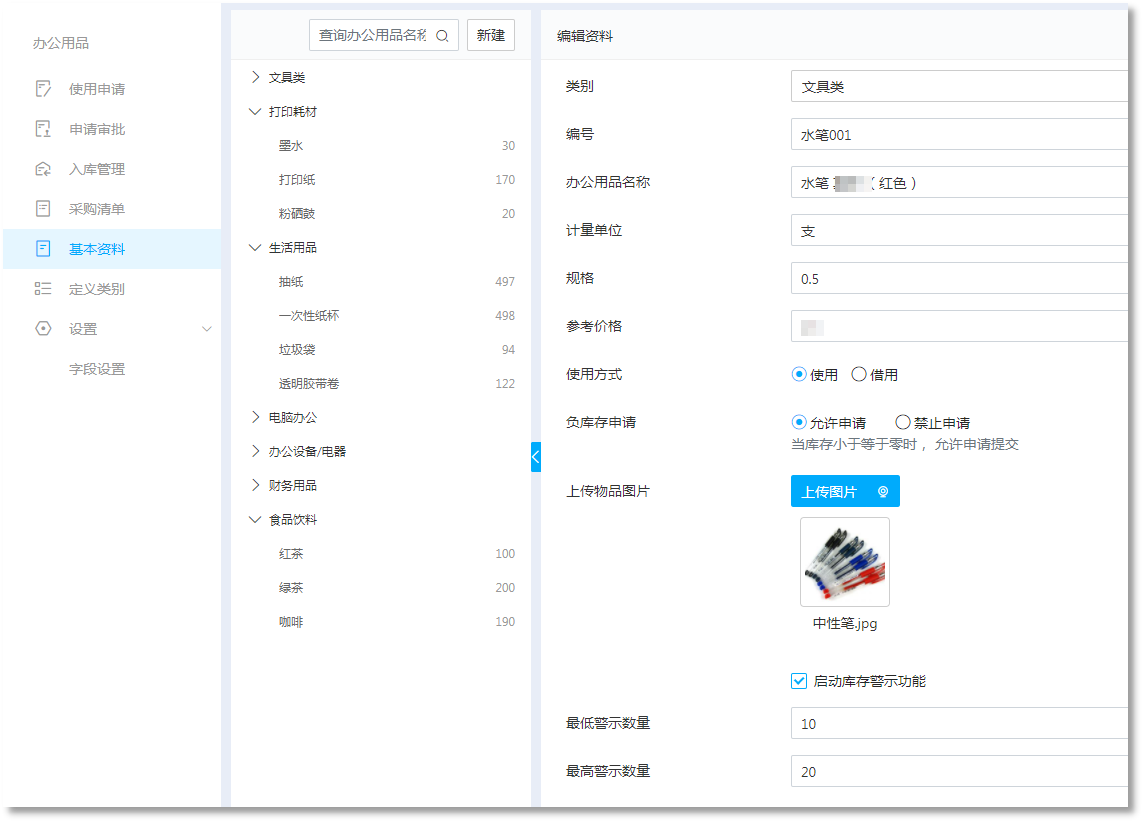The image size is (1144, 823).
Task: Click the 设置 hexagon icon
Action: [x=43, y=329]
